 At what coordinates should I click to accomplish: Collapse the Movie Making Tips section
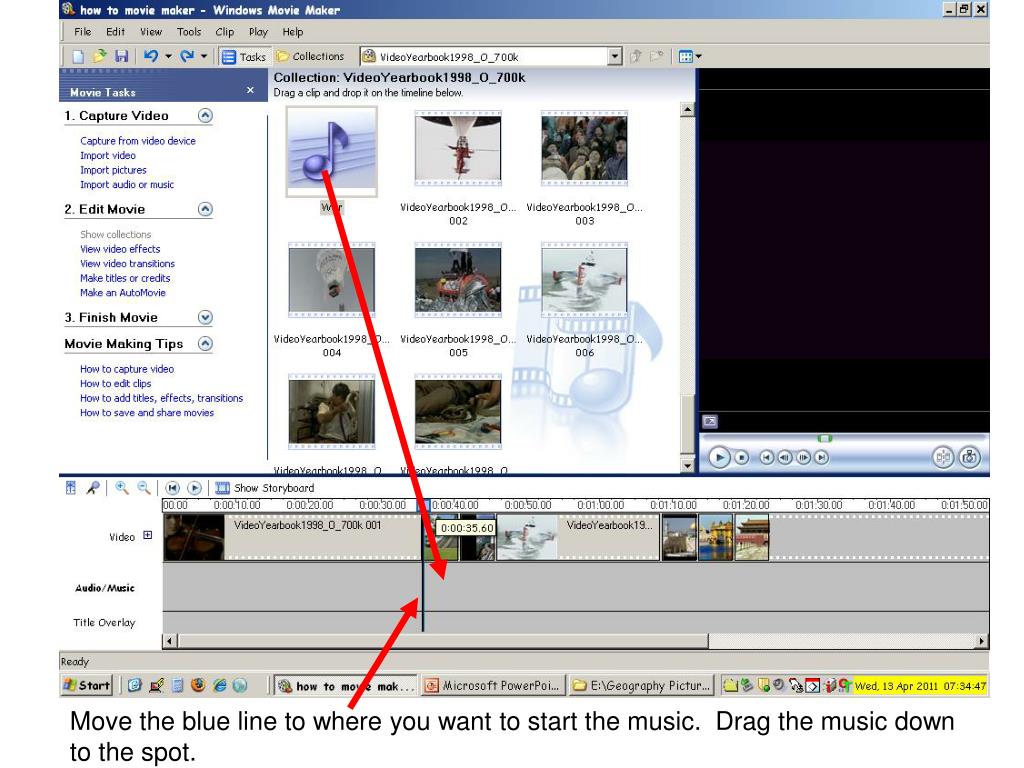point(205,344)
